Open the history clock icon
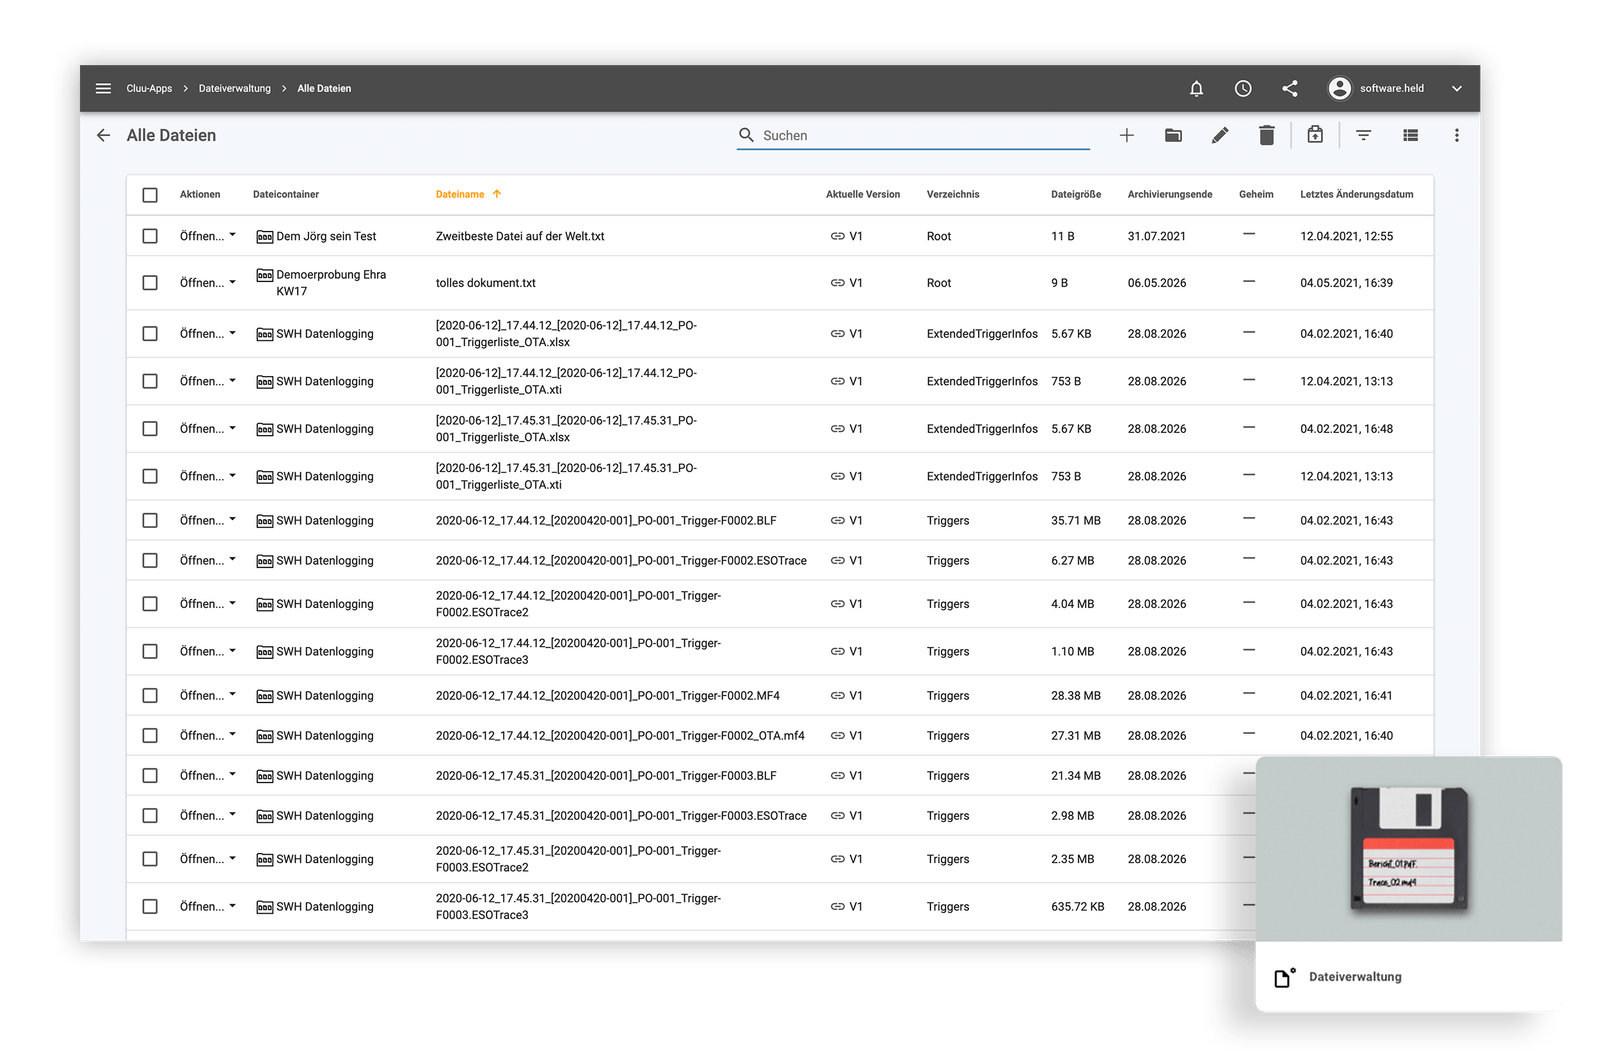 point(1243,88)
